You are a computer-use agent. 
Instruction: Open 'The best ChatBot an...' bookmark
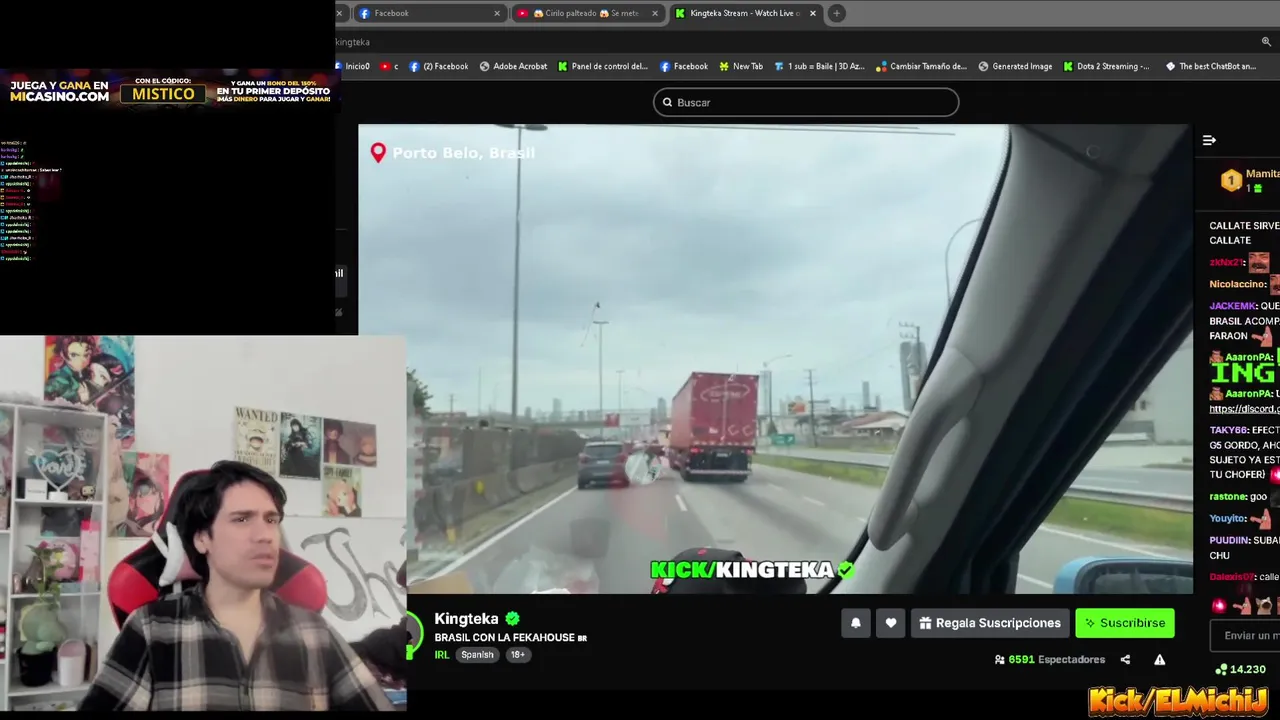coord(1210,66)
